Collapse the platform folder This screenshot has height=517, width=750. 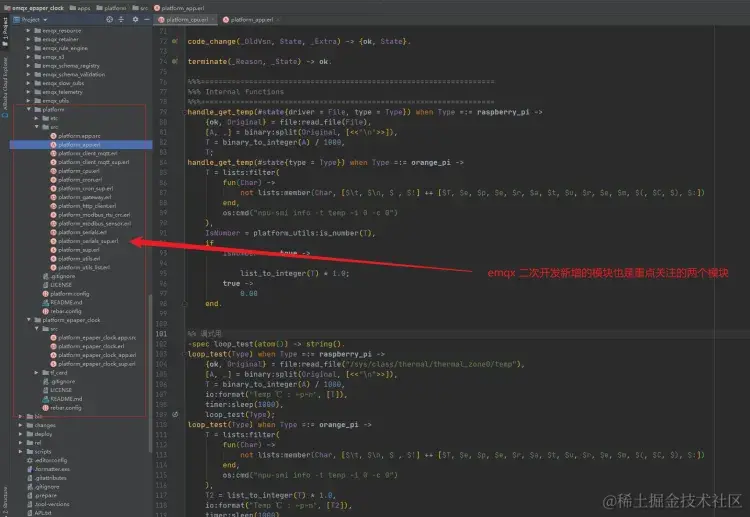point(29,110)
